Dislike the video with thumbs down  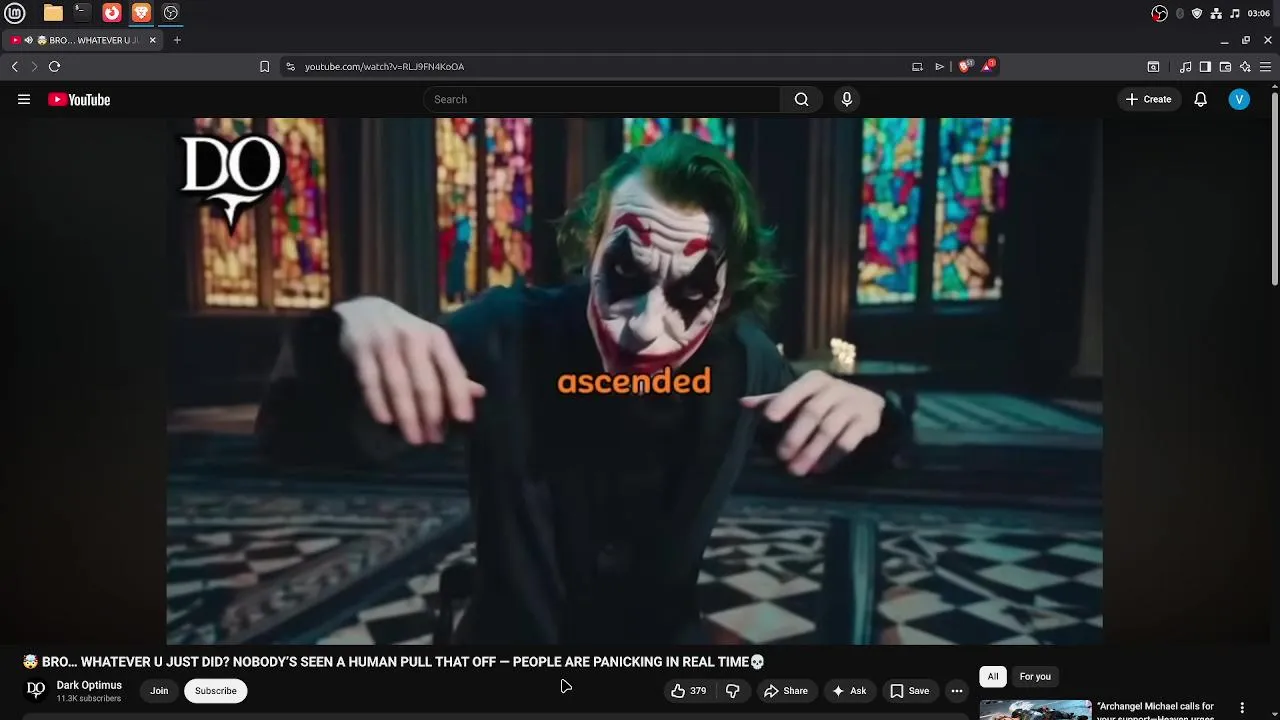[x=732, y=691]
